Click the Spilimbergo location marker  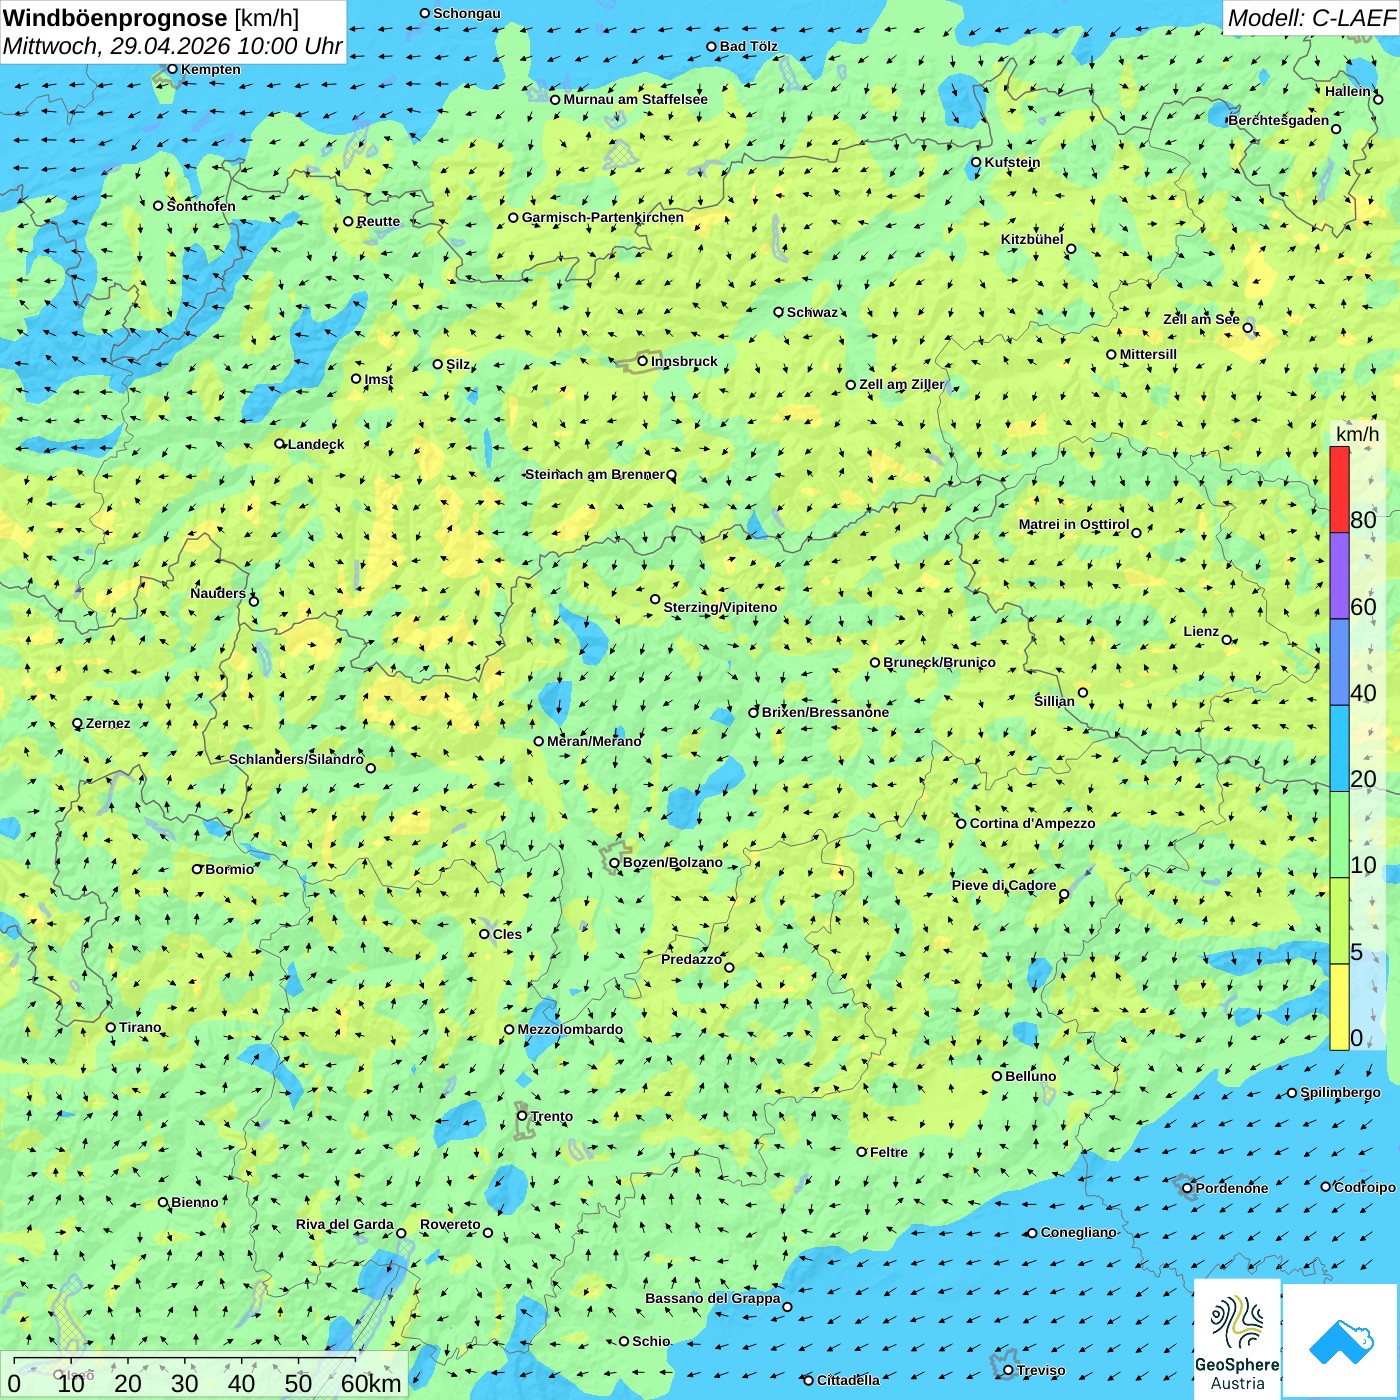[x=1292, y=1093]
